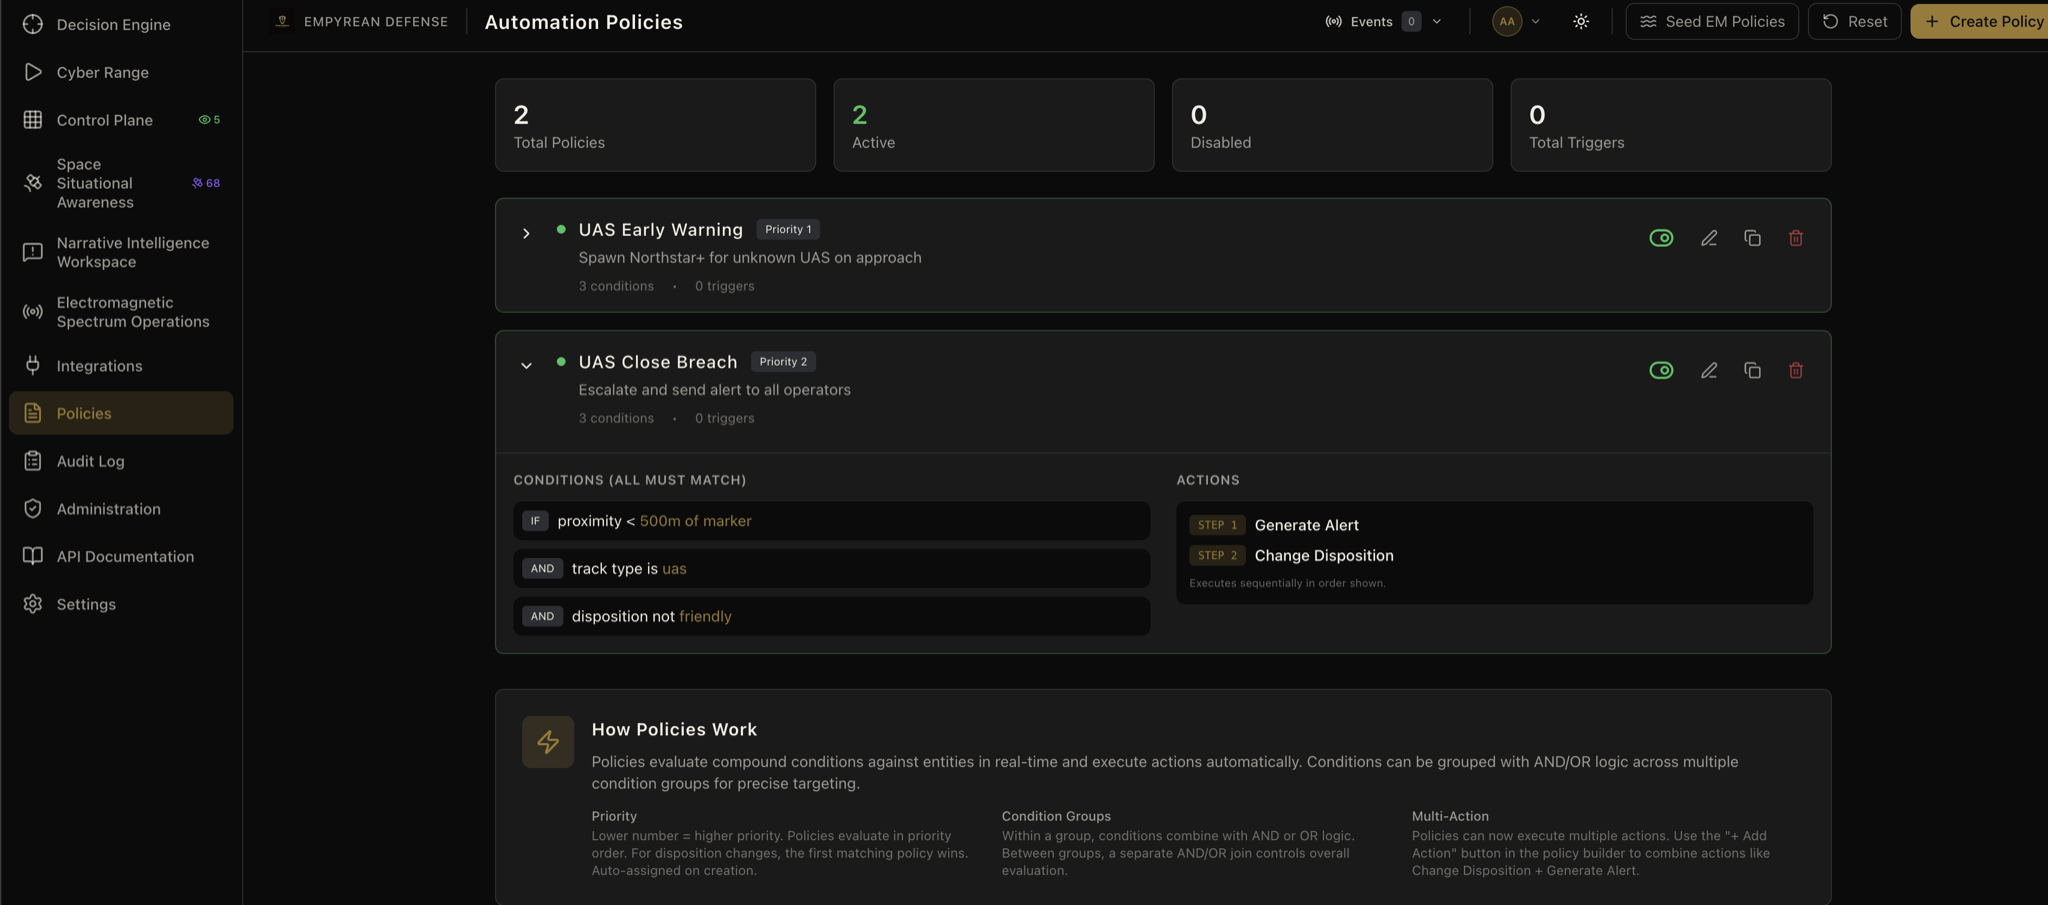Click the Control Plane eye badge showing 5
The image size is (2048, 905).
[x=209, y=120]
